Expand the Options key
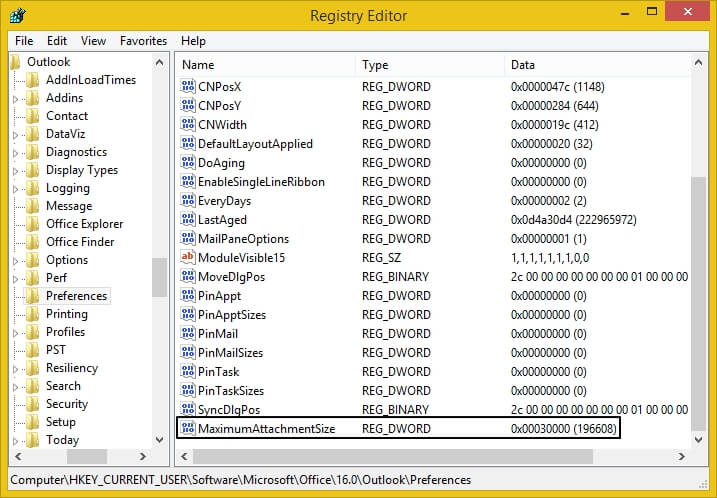 tap(16, 261)
